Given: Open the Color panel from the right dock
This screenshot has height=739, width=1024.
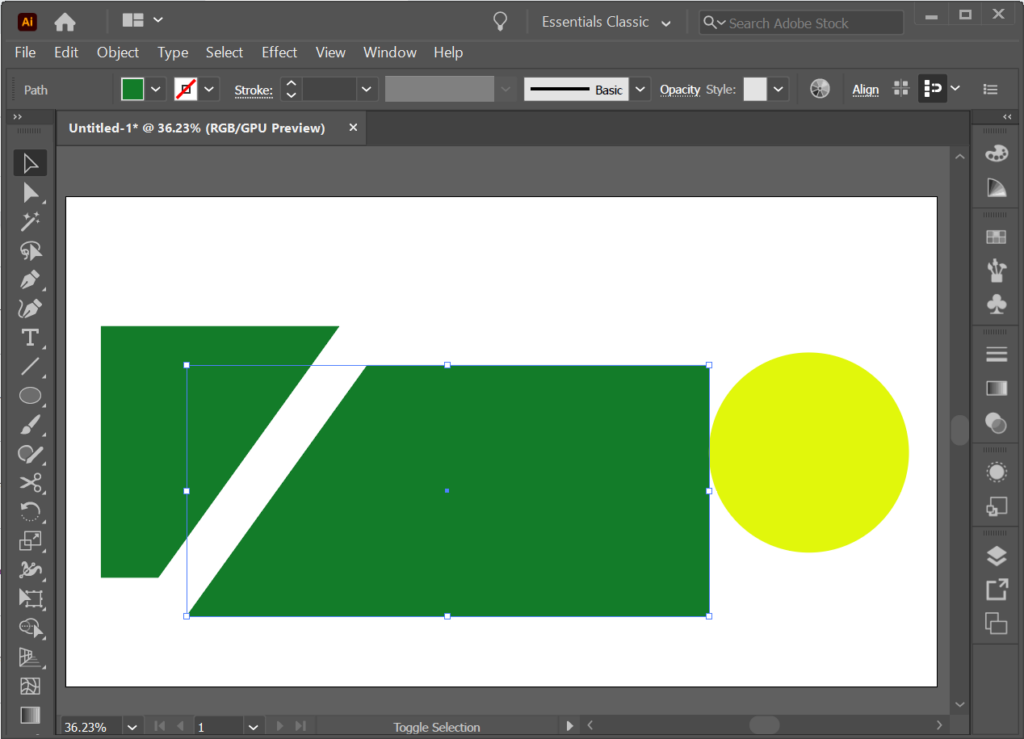Looking at the screenshot, I should coord(995,152).
